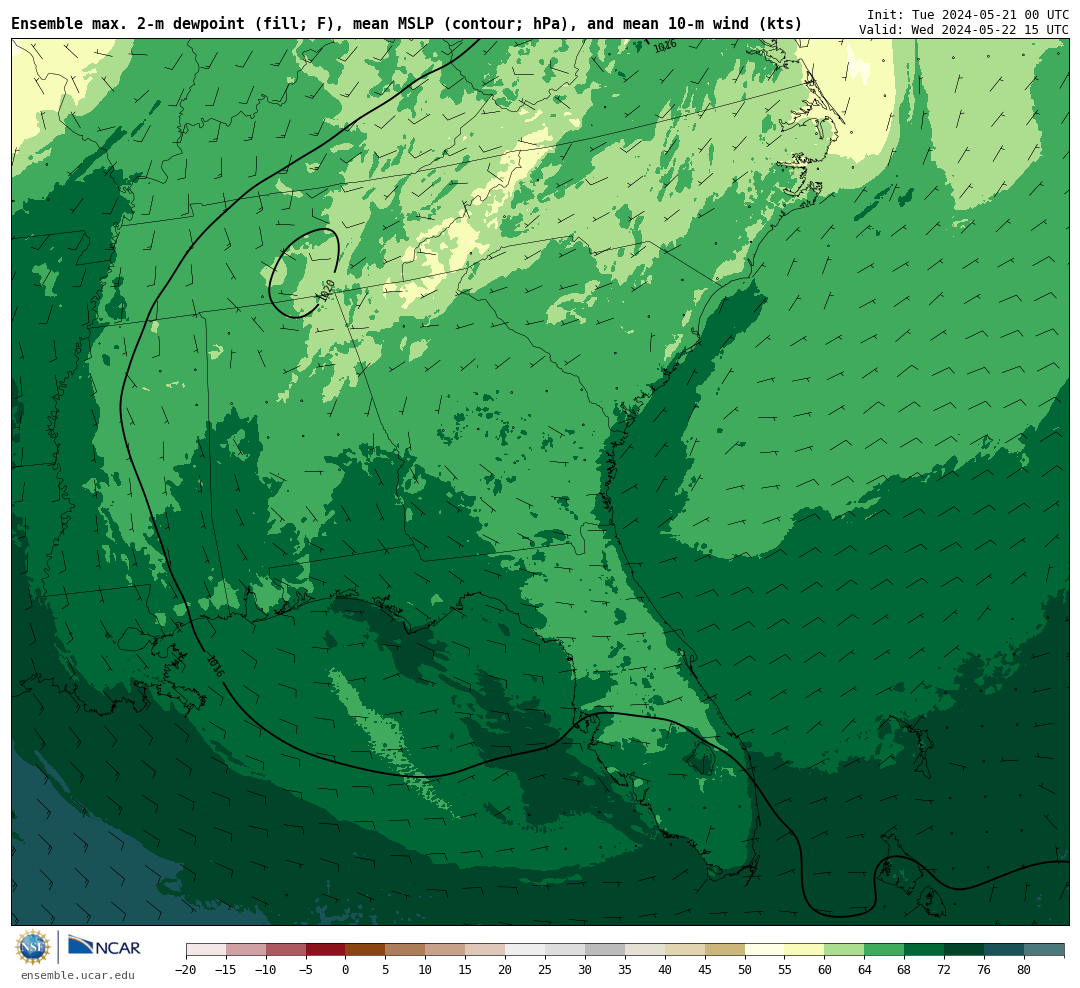Pick the -5 to 0 dark red swatch
The height and width of the screenshot is (988, 1080).
326,950
